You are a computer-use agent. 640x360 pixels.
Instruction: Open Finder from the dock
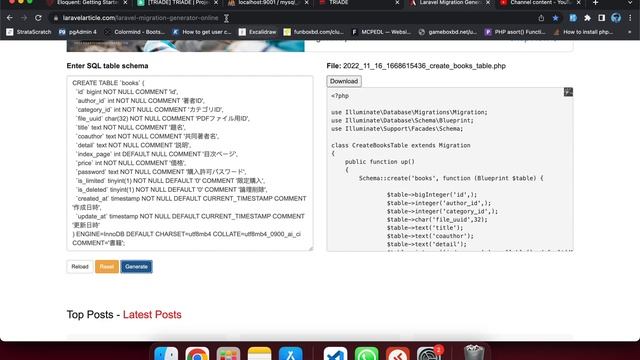coord(166,354)
